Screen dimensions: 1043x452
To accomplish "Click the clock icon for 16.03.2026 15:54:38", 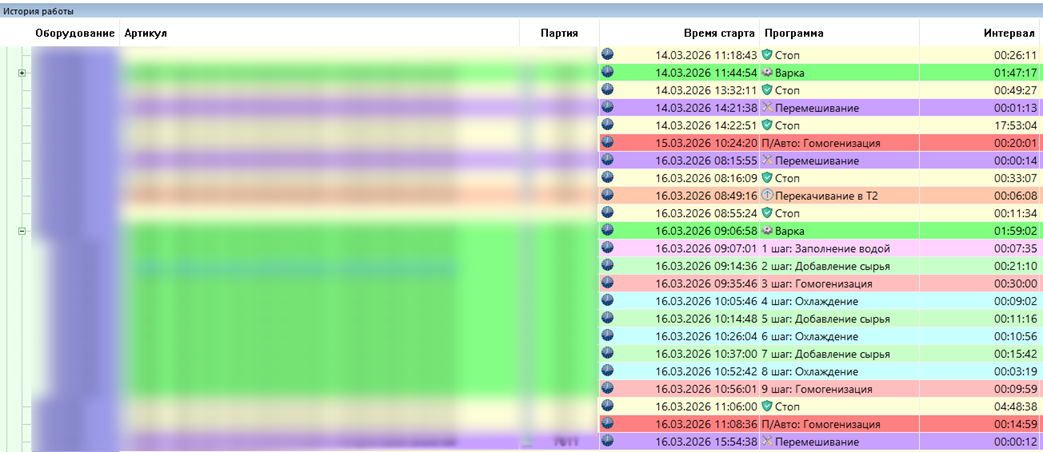I will [x=607, y=441].
